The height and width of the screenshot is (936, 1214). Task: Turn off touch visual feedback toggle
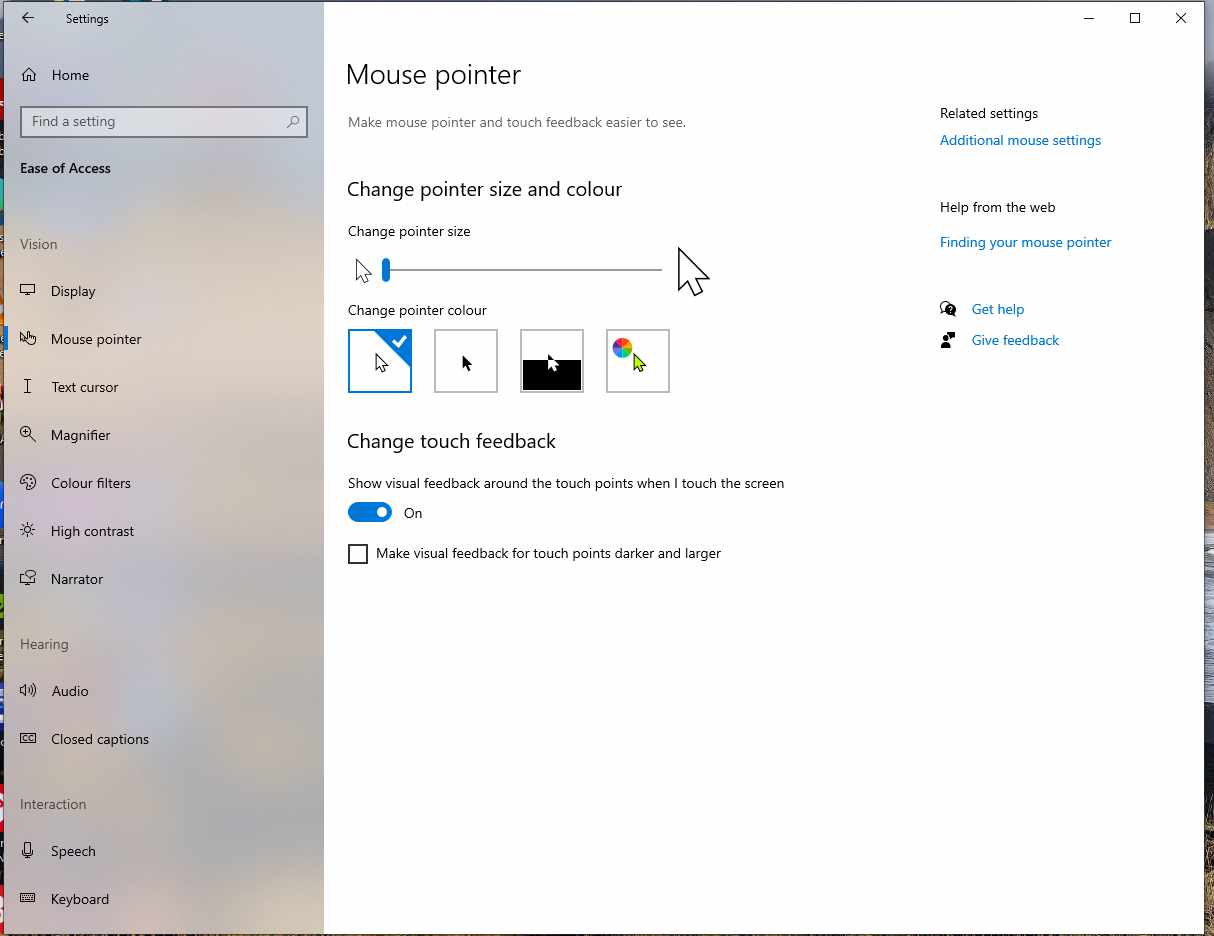(x=370, y=513)
